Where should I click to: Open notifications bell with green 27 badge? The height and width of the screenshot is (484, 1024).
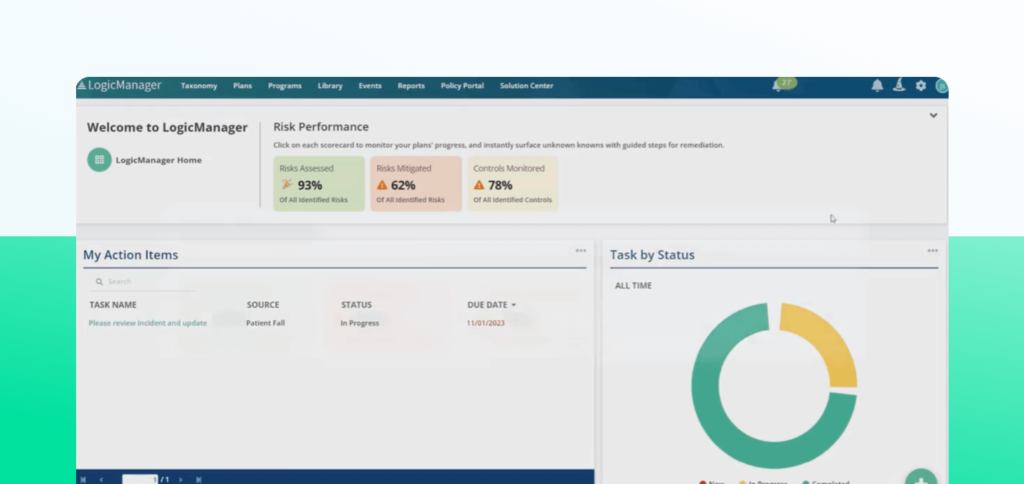(779, 86)
